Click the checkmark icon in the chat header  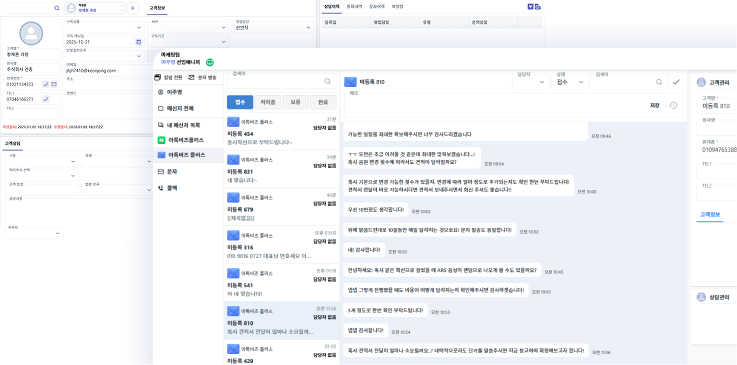pyautogui.click(x=676, y=82)
